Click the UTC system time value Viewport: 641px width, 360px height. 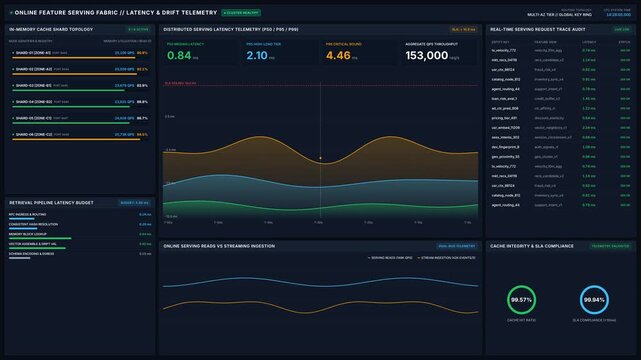pyautogui.click(x=619, y=15)
